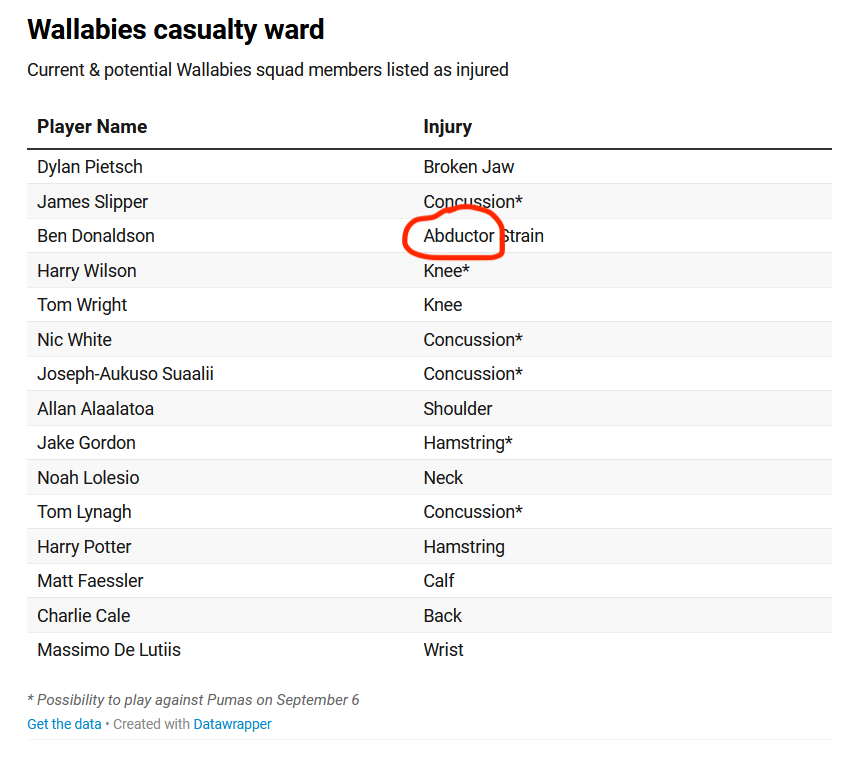Image resolution: width=857 pixels, height=761 pixels.
Task: Click the 'Broken Jaw' injury cell
Action: [x=469, y=167]
